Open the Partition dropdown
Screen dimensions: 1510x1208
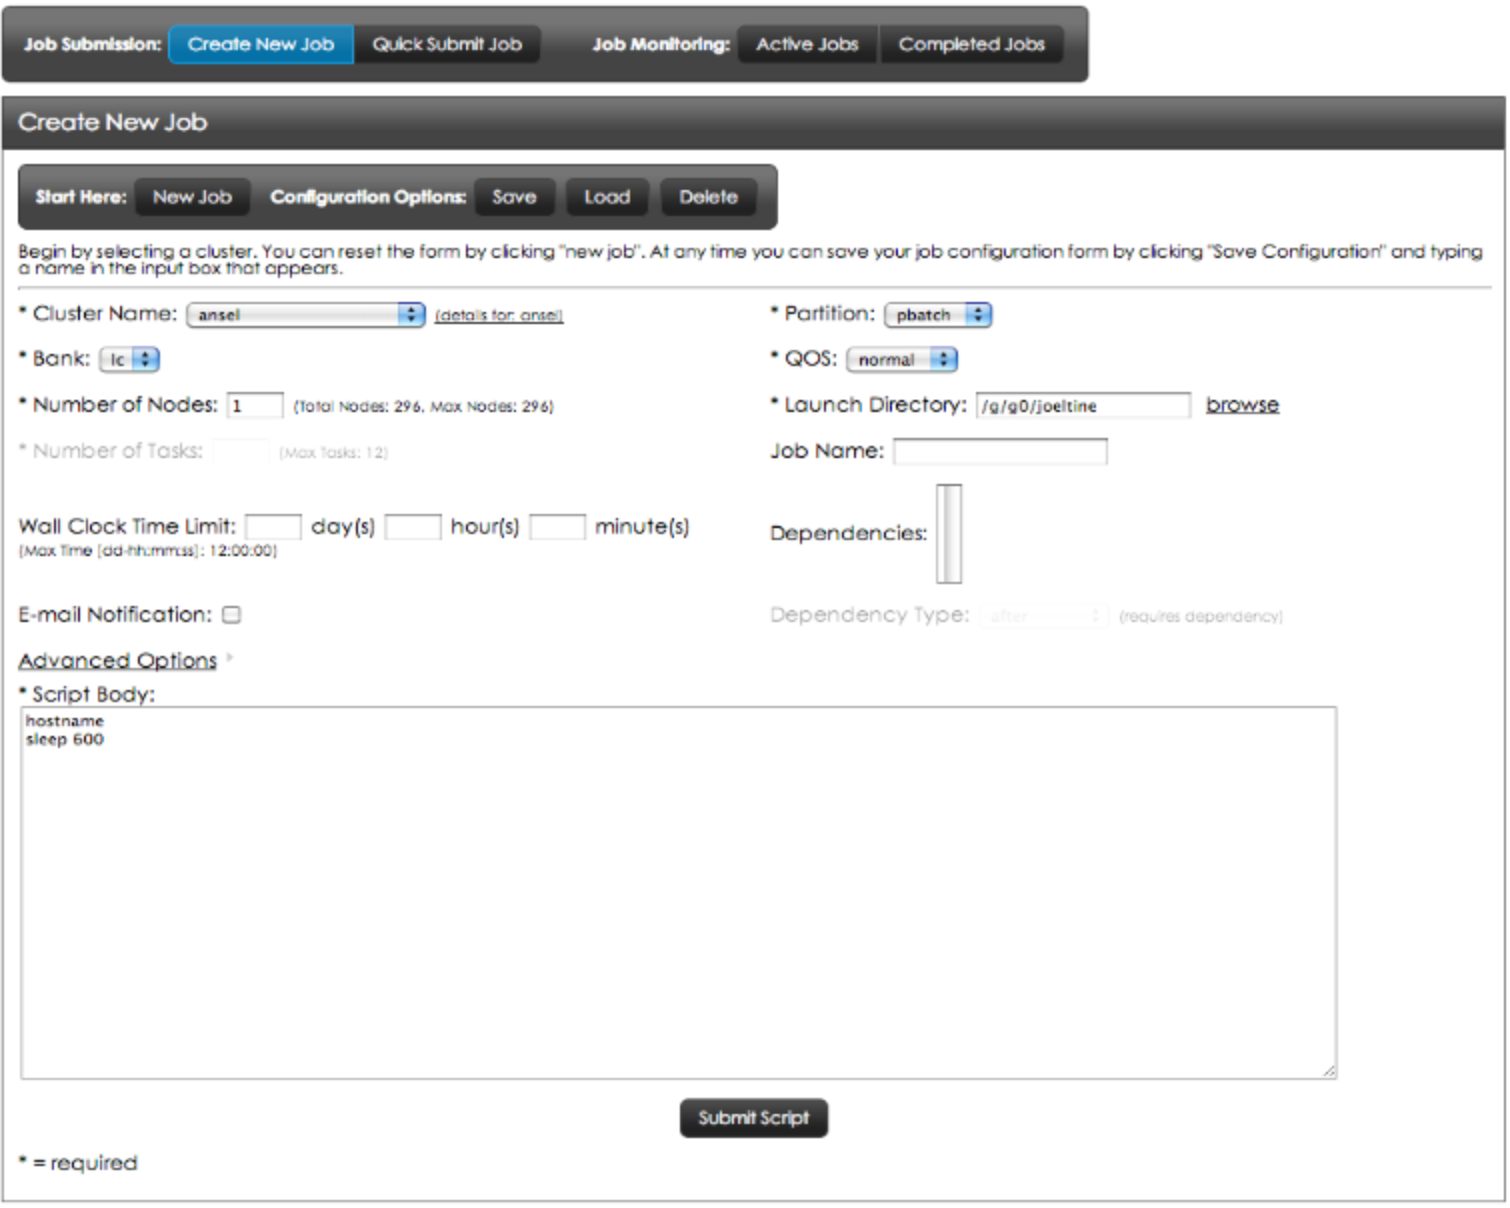point(937,315)
